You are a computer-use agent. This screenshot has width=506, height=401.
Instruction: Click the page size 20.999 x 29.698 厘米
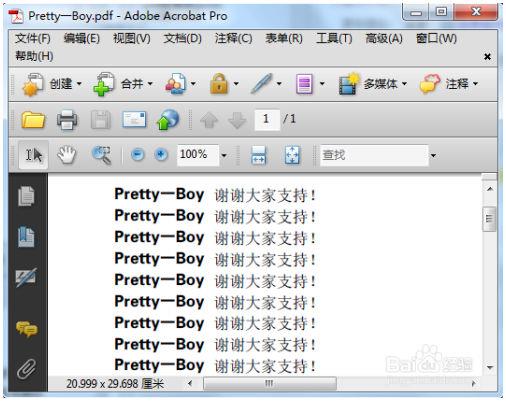[x=115, y=384]
